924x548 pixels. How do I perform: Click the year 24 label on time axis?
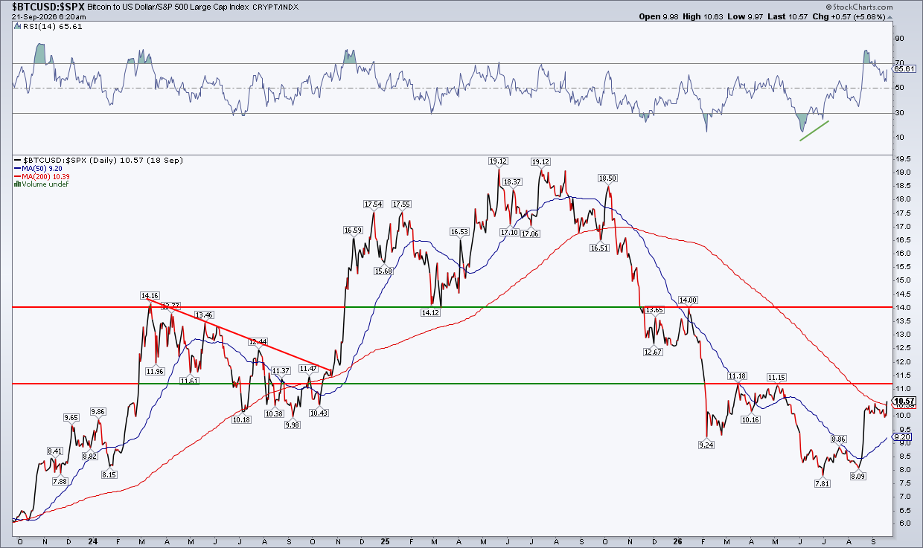[x=93, y=541]
